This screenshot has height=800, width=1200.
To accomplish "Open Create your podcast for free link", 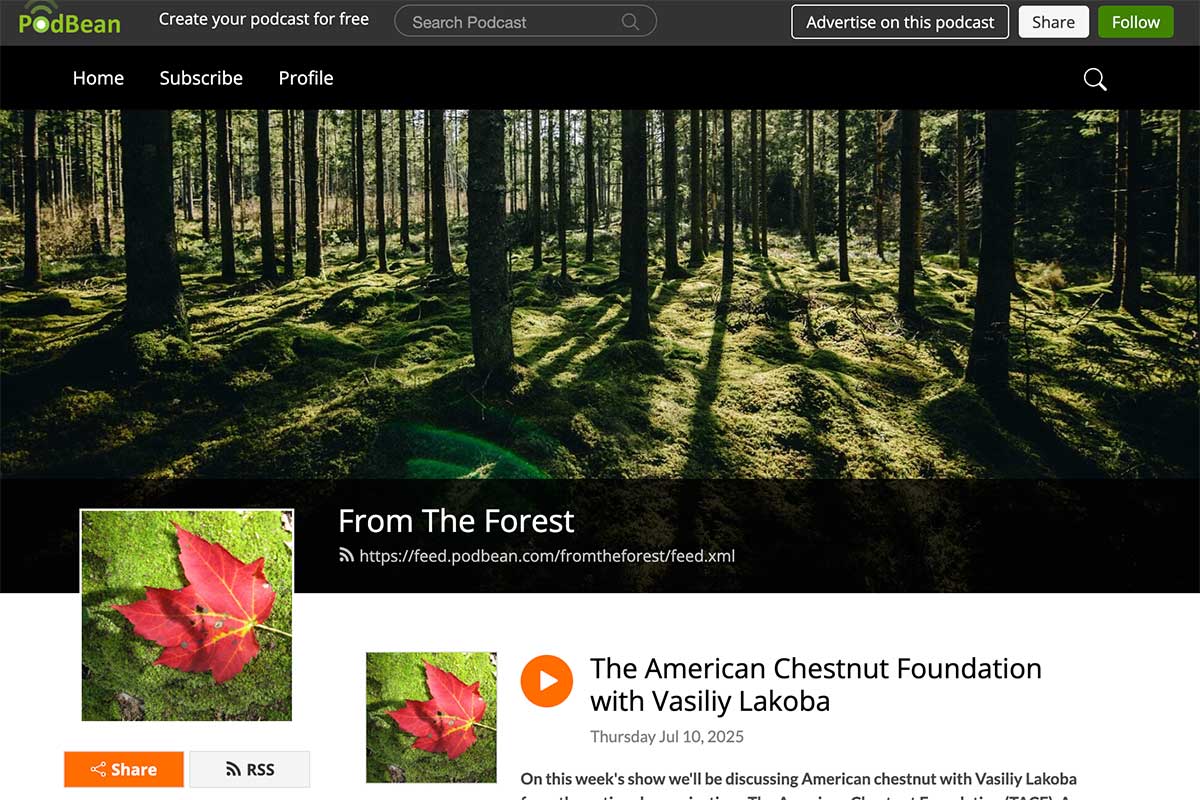I will [264, 19].
